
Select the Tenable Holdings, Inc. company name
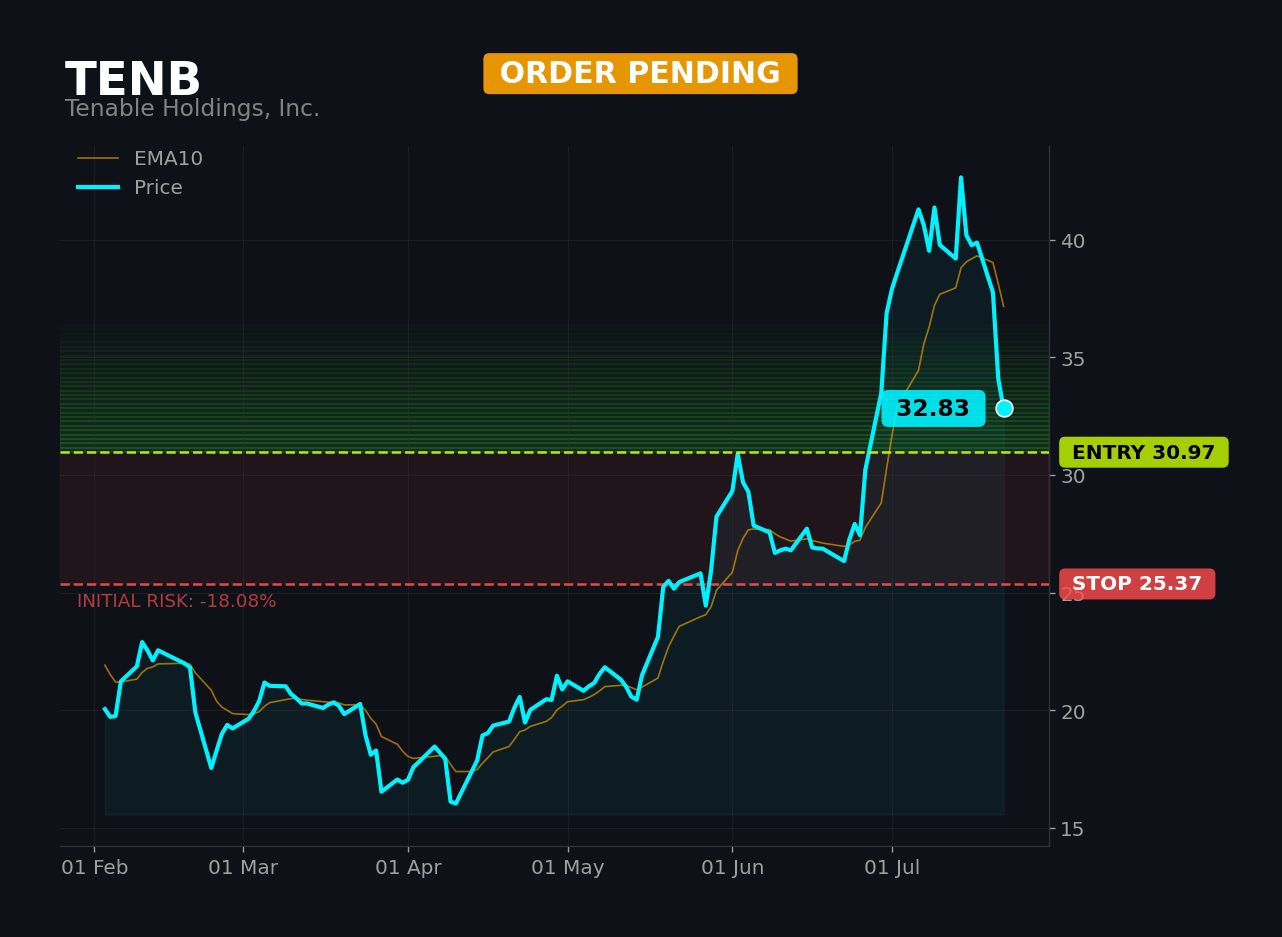[192, 109]
